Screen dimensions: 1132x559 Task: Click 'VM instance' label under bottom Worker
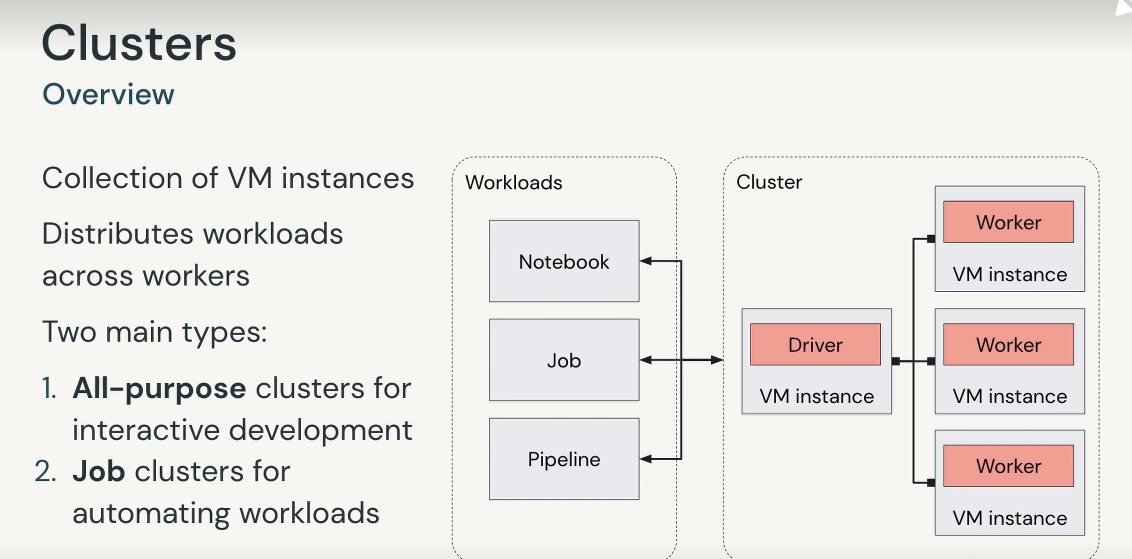tap(1009, 519)
